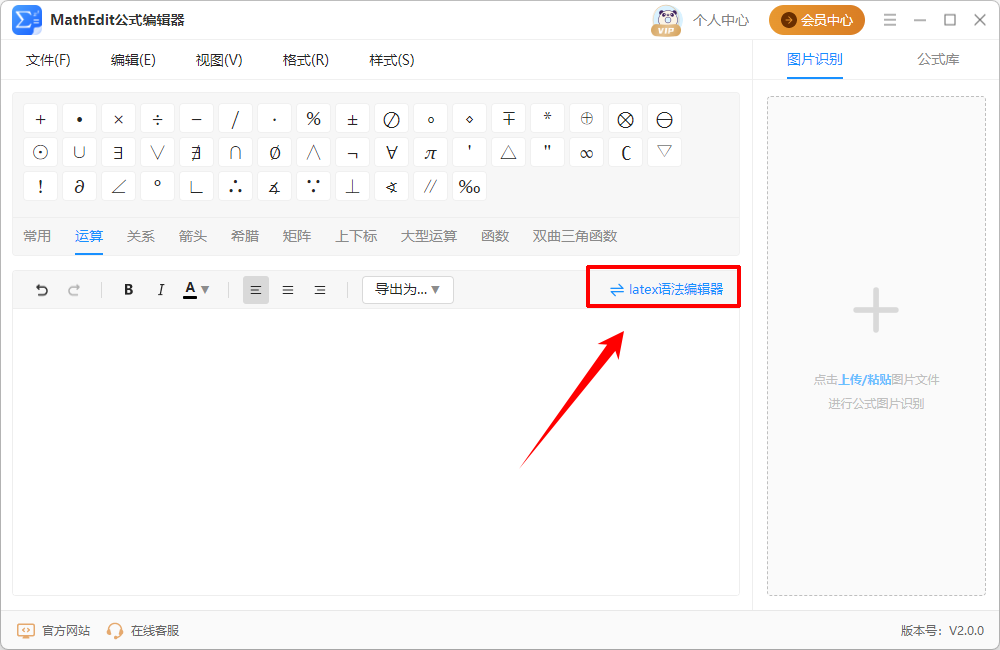Insert the therefore three-dots symbol

tap(235, 186)
